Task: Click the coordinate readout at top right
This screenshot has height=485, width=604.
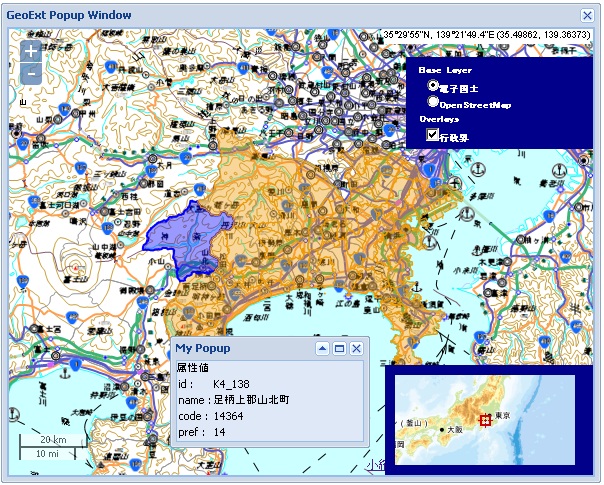Action: [x=488, y=34]
